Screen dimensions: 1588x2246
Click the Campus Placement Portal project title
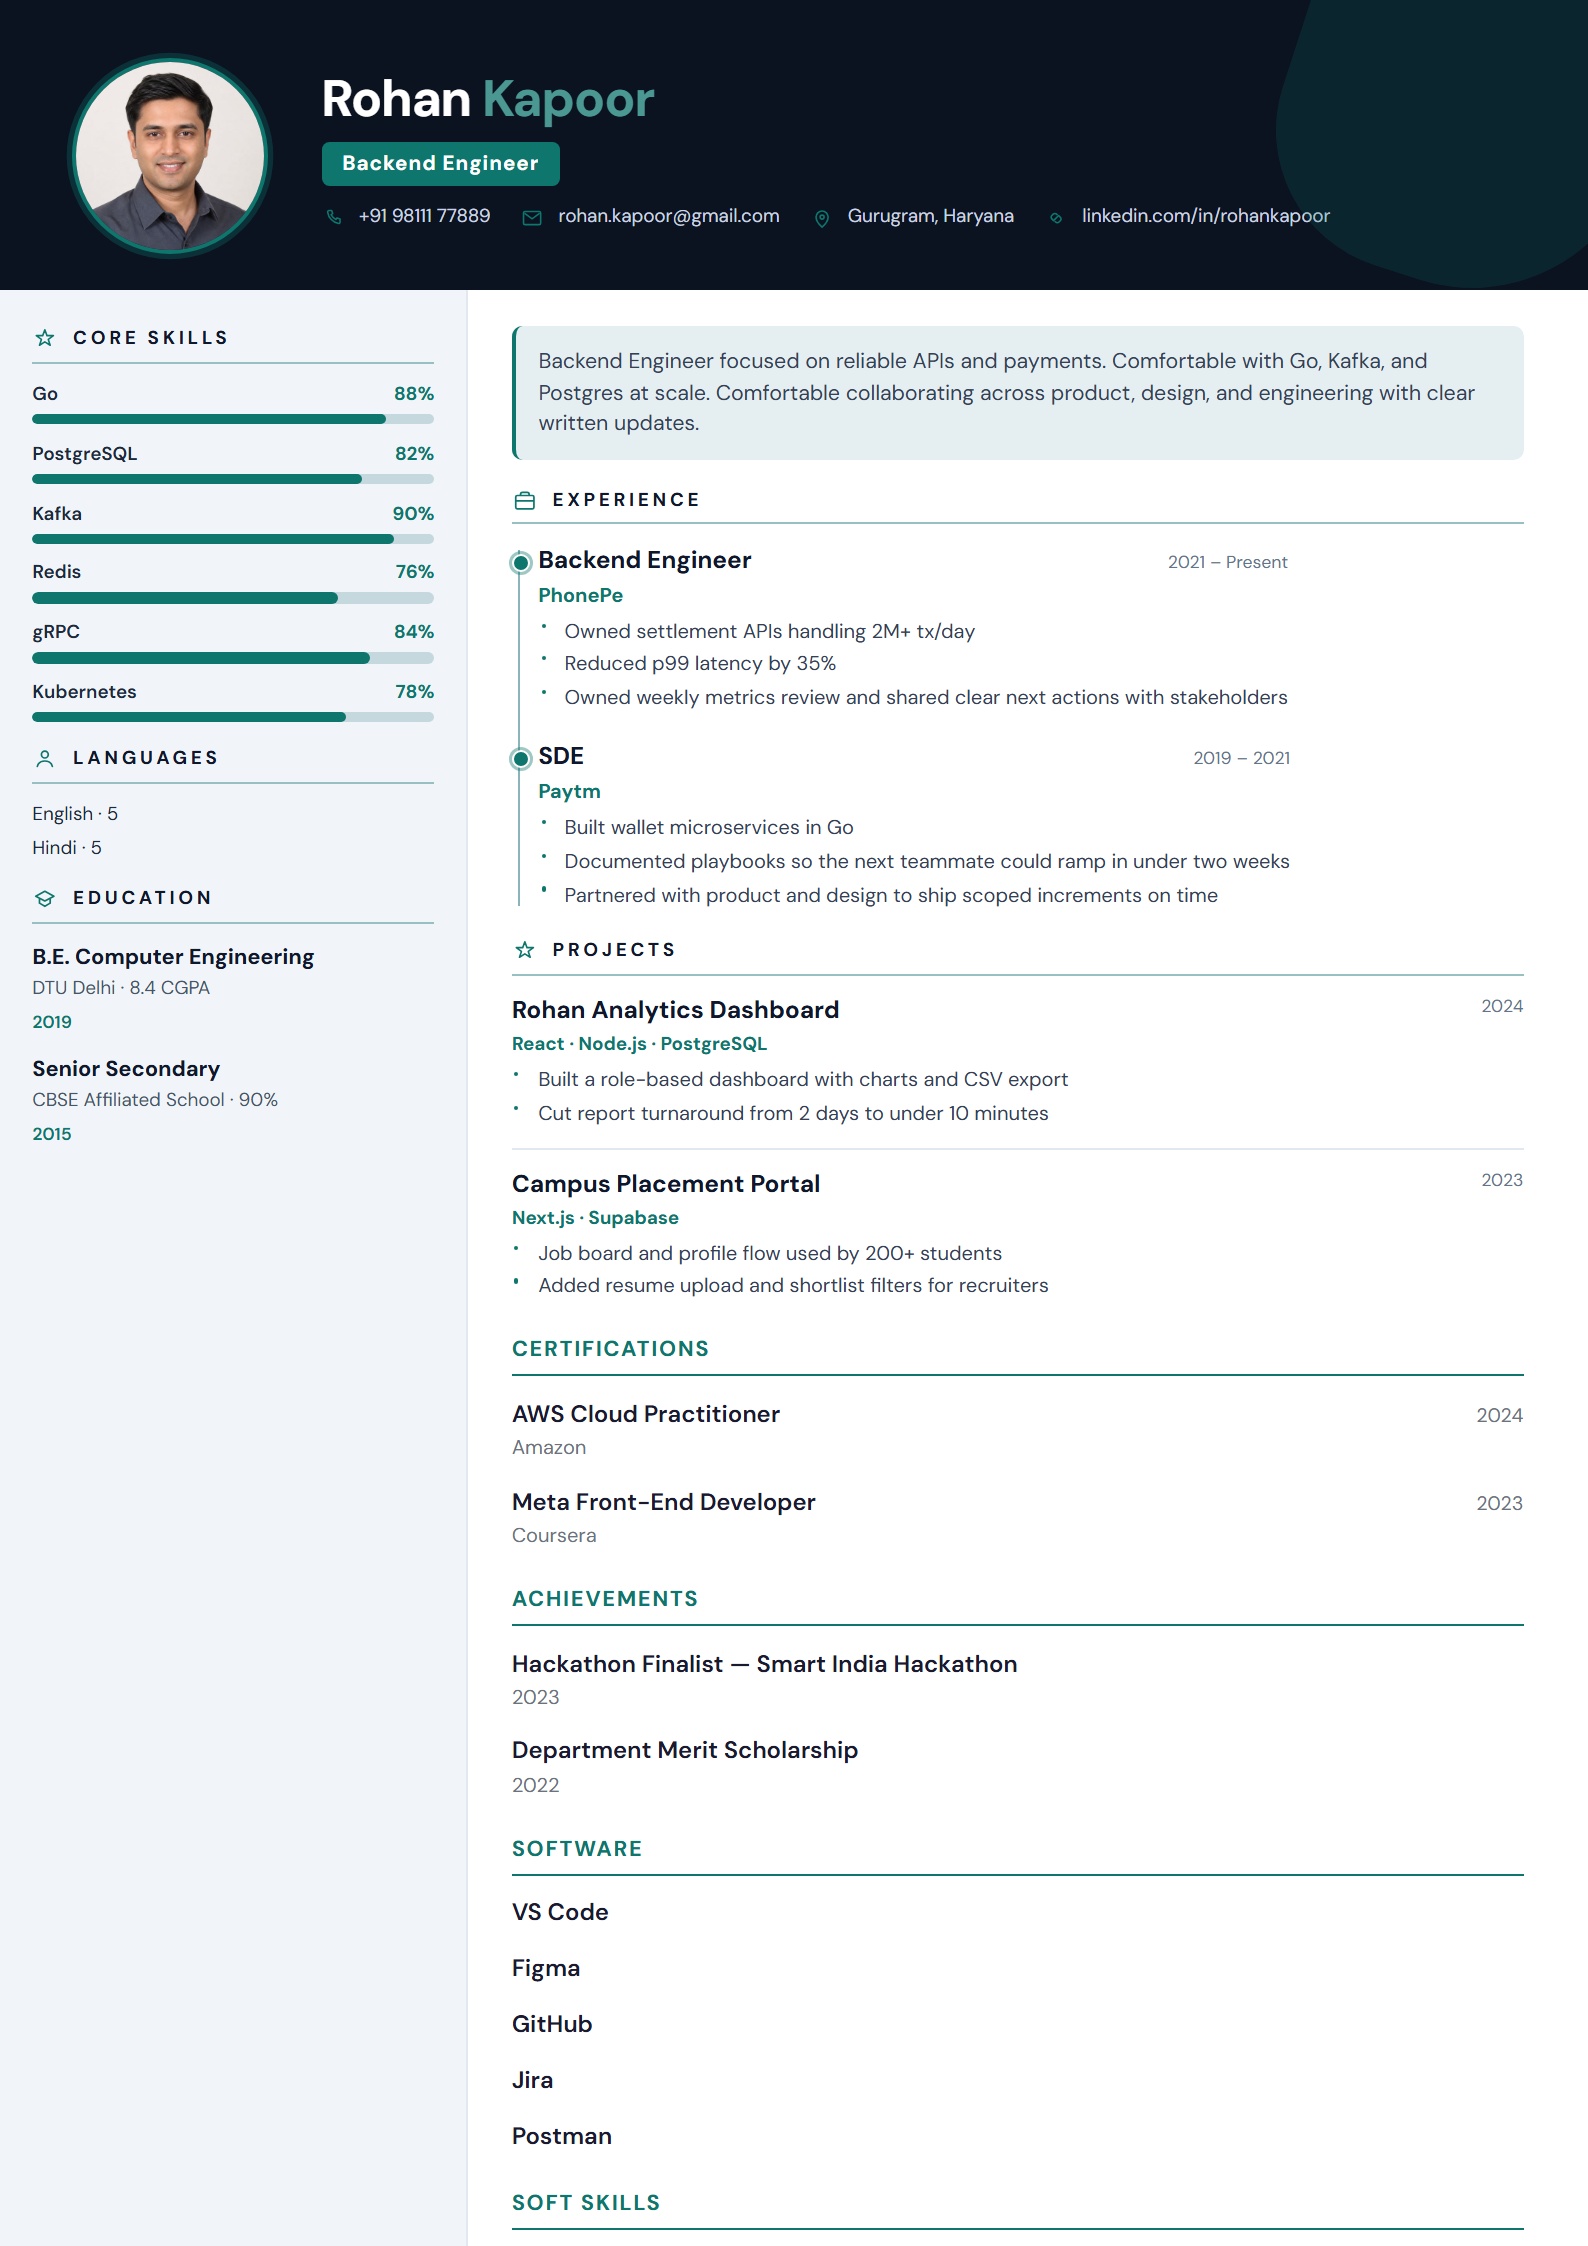666,1184
